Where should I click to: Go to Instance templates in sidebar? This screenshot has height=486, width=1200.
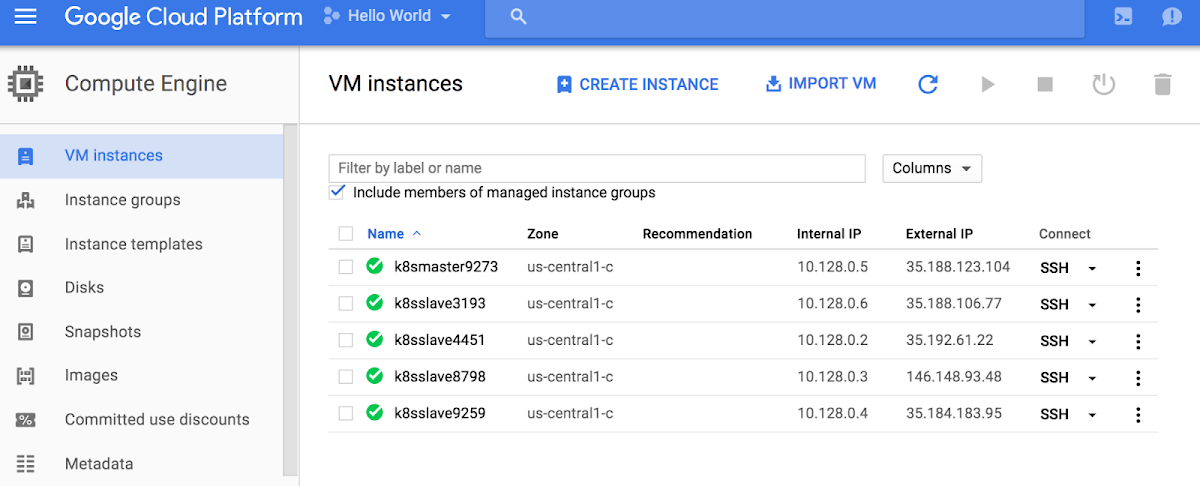click(x=142, y=244)
